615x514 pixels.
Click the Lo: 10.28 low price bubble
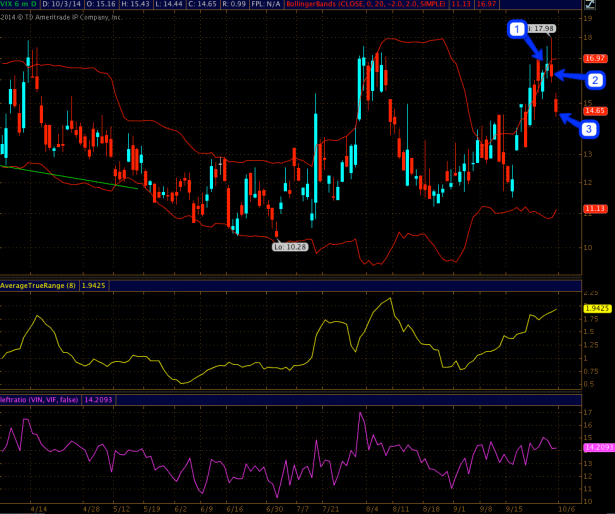pos(290,244)
